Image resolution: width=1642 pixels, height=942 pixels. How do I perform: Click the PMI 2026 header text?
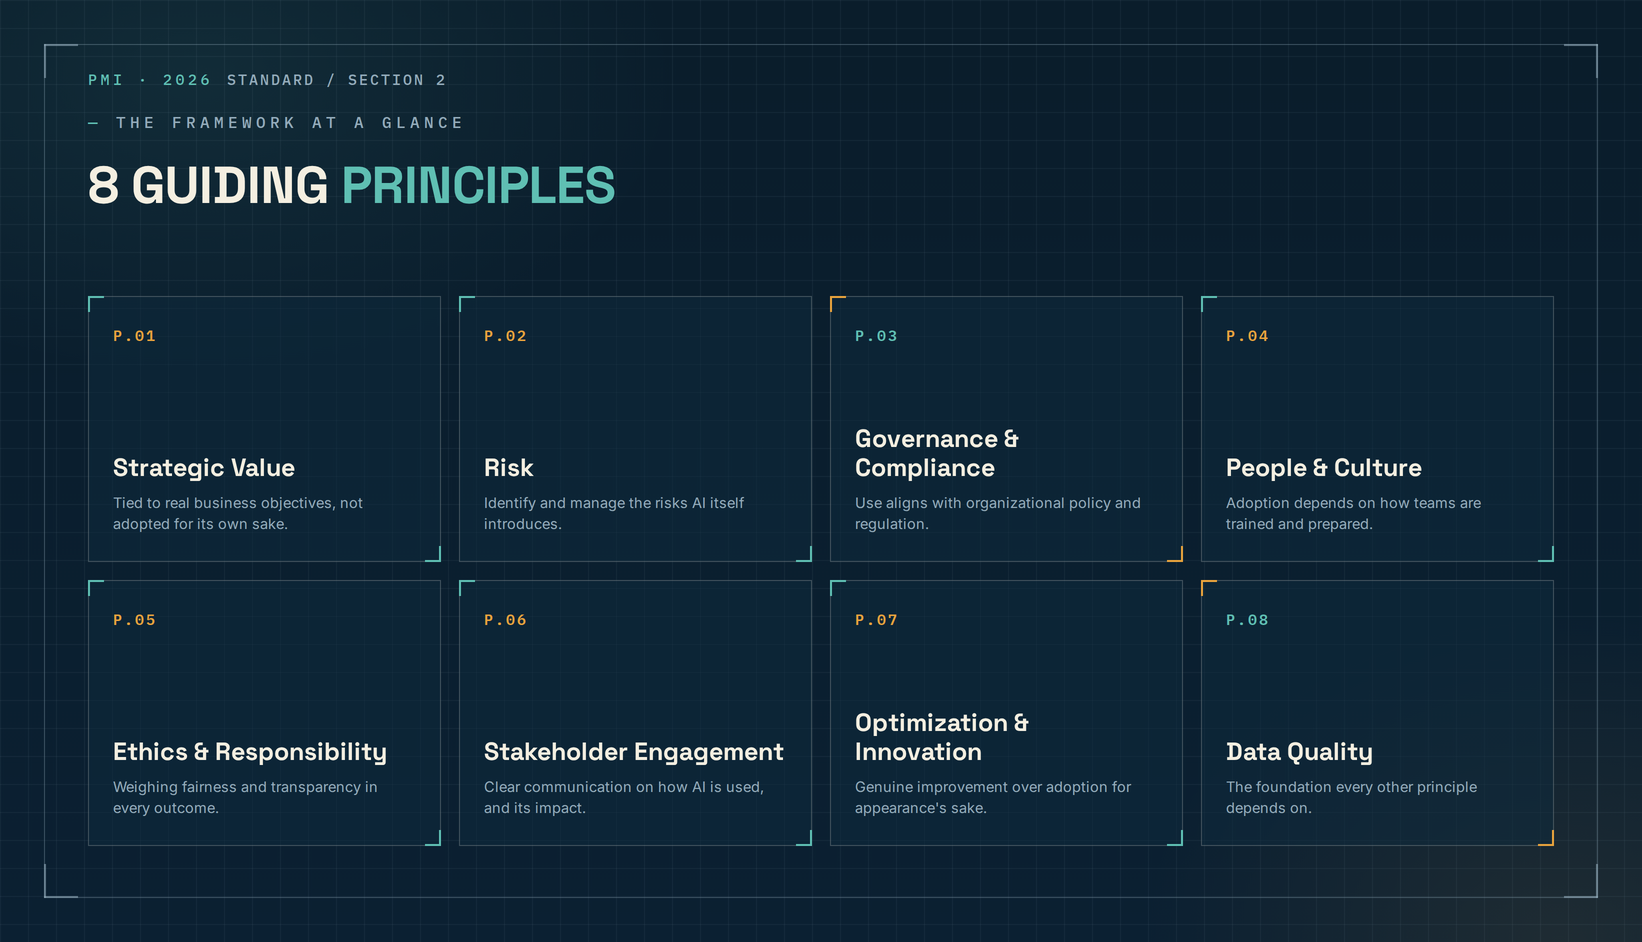[x=150, y=80]
